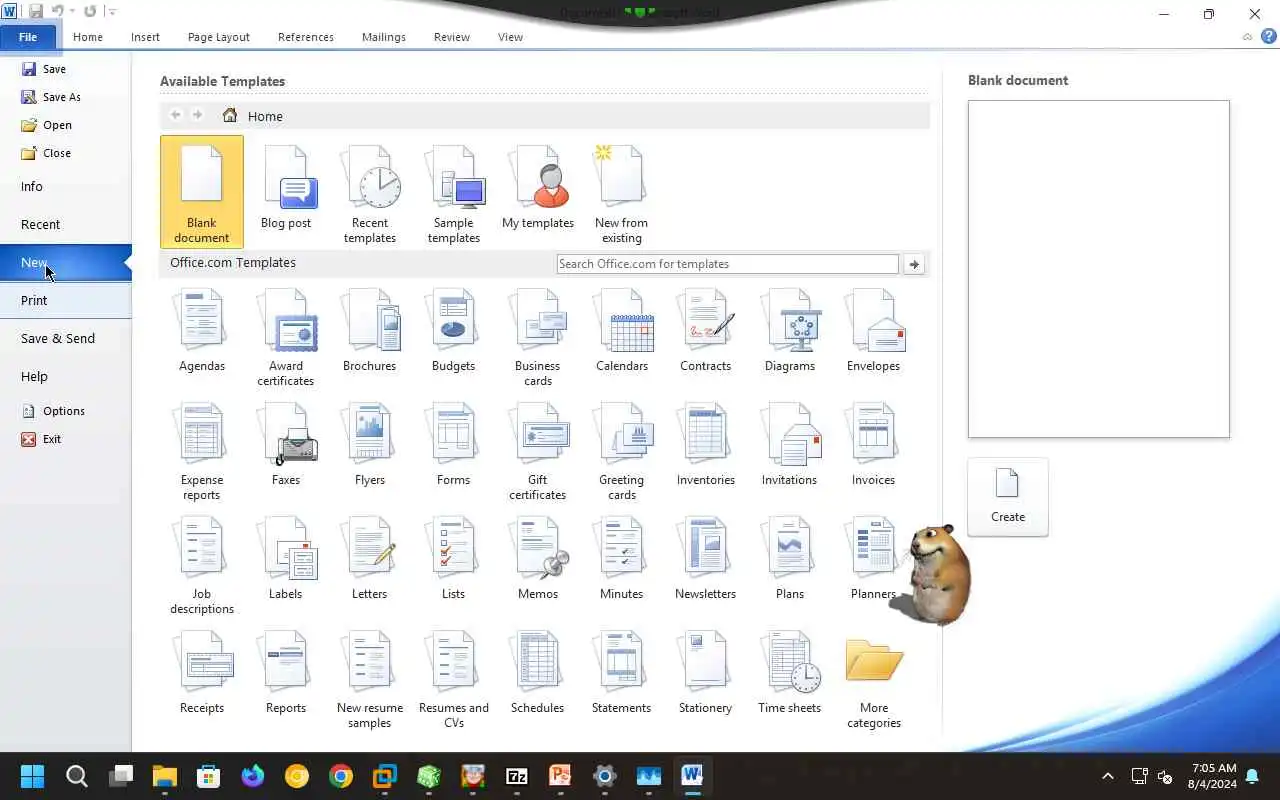The height and width of the screenshot is (800, 1280).
Task: Focus the Search Office.com templates field
Action: 727,264
